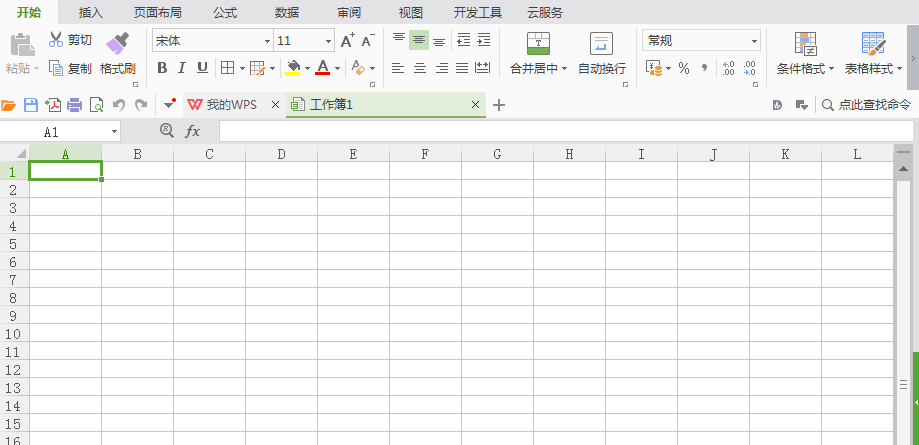This screenshot has width=919, height=445.
Task: Expand the number format dropdown showing 常规
Action: (754, 41)
